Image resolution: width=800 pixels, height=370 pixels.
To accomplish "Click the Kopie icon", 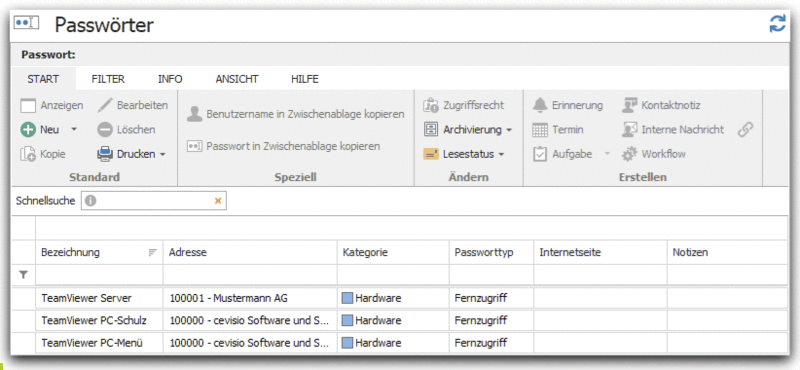I will (28, 154).
